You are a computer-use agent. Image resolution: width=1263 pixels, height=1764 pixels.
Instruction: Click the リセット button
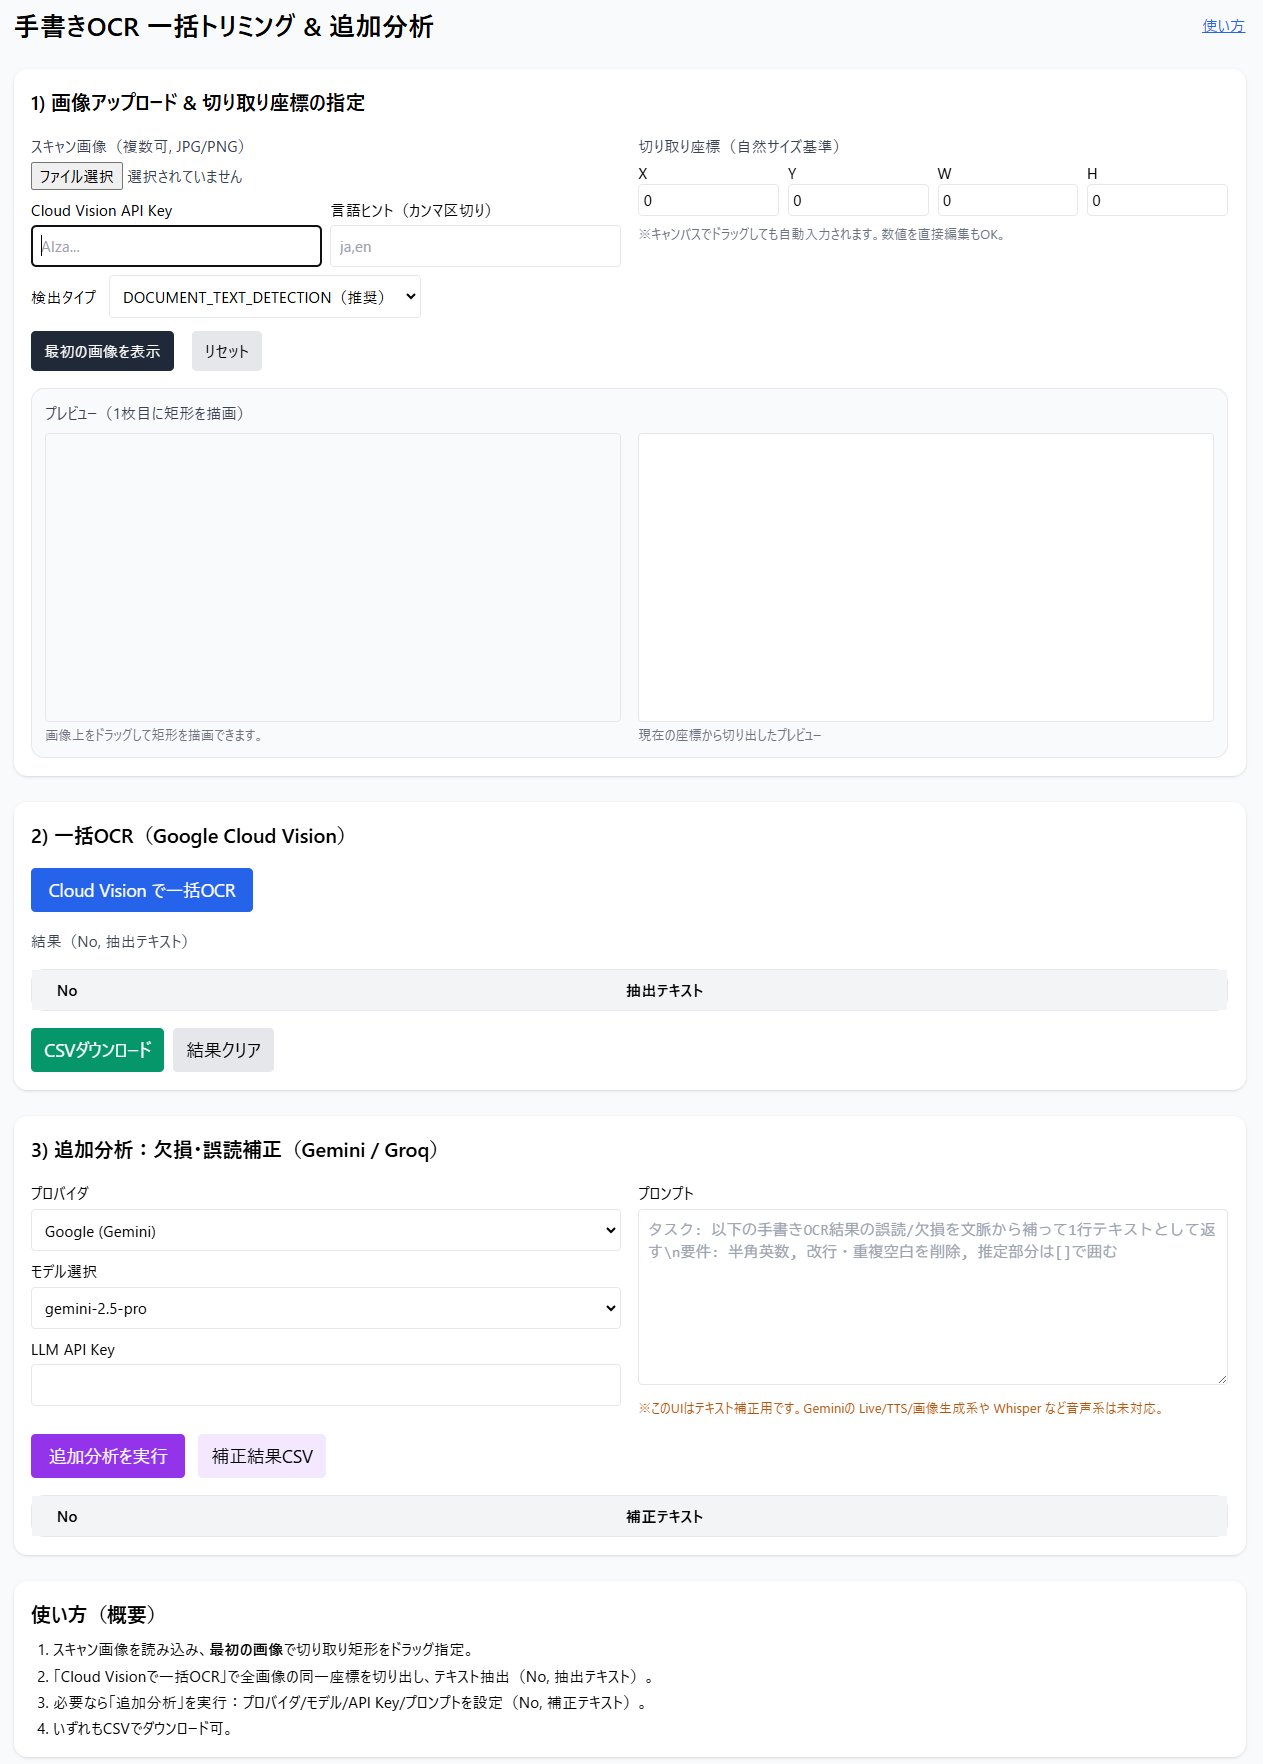point(226,351)
